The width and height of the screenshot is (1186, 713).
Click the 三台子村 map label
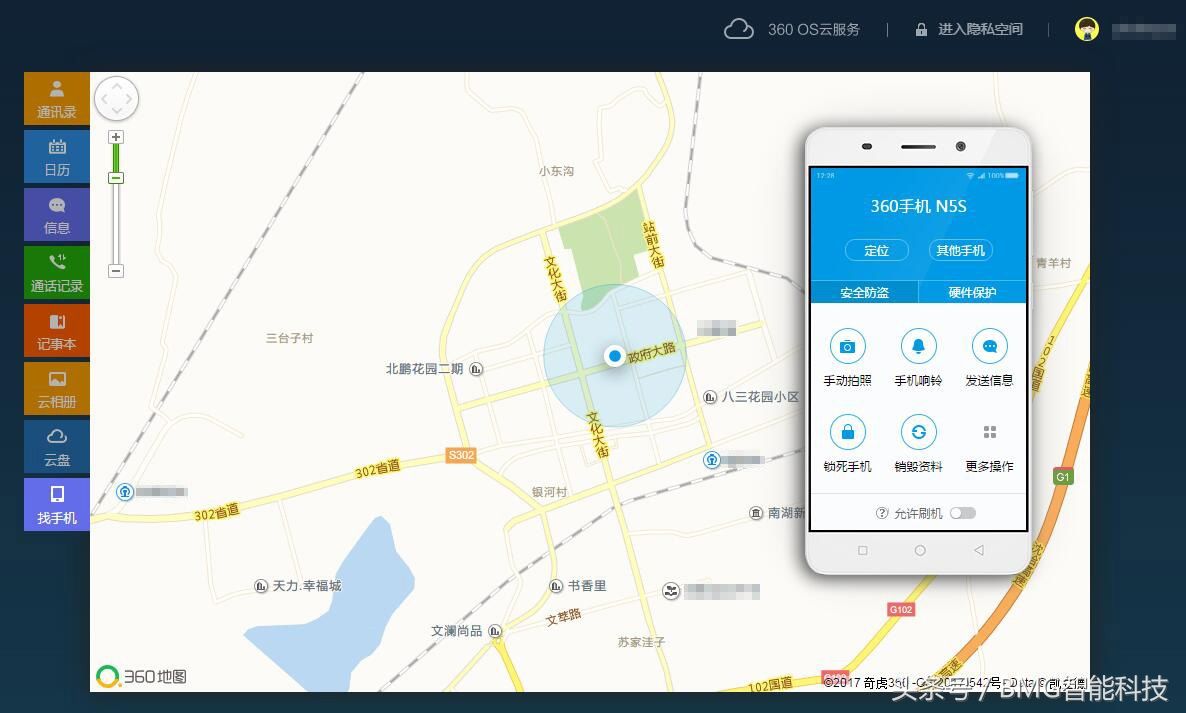point(289,338)
